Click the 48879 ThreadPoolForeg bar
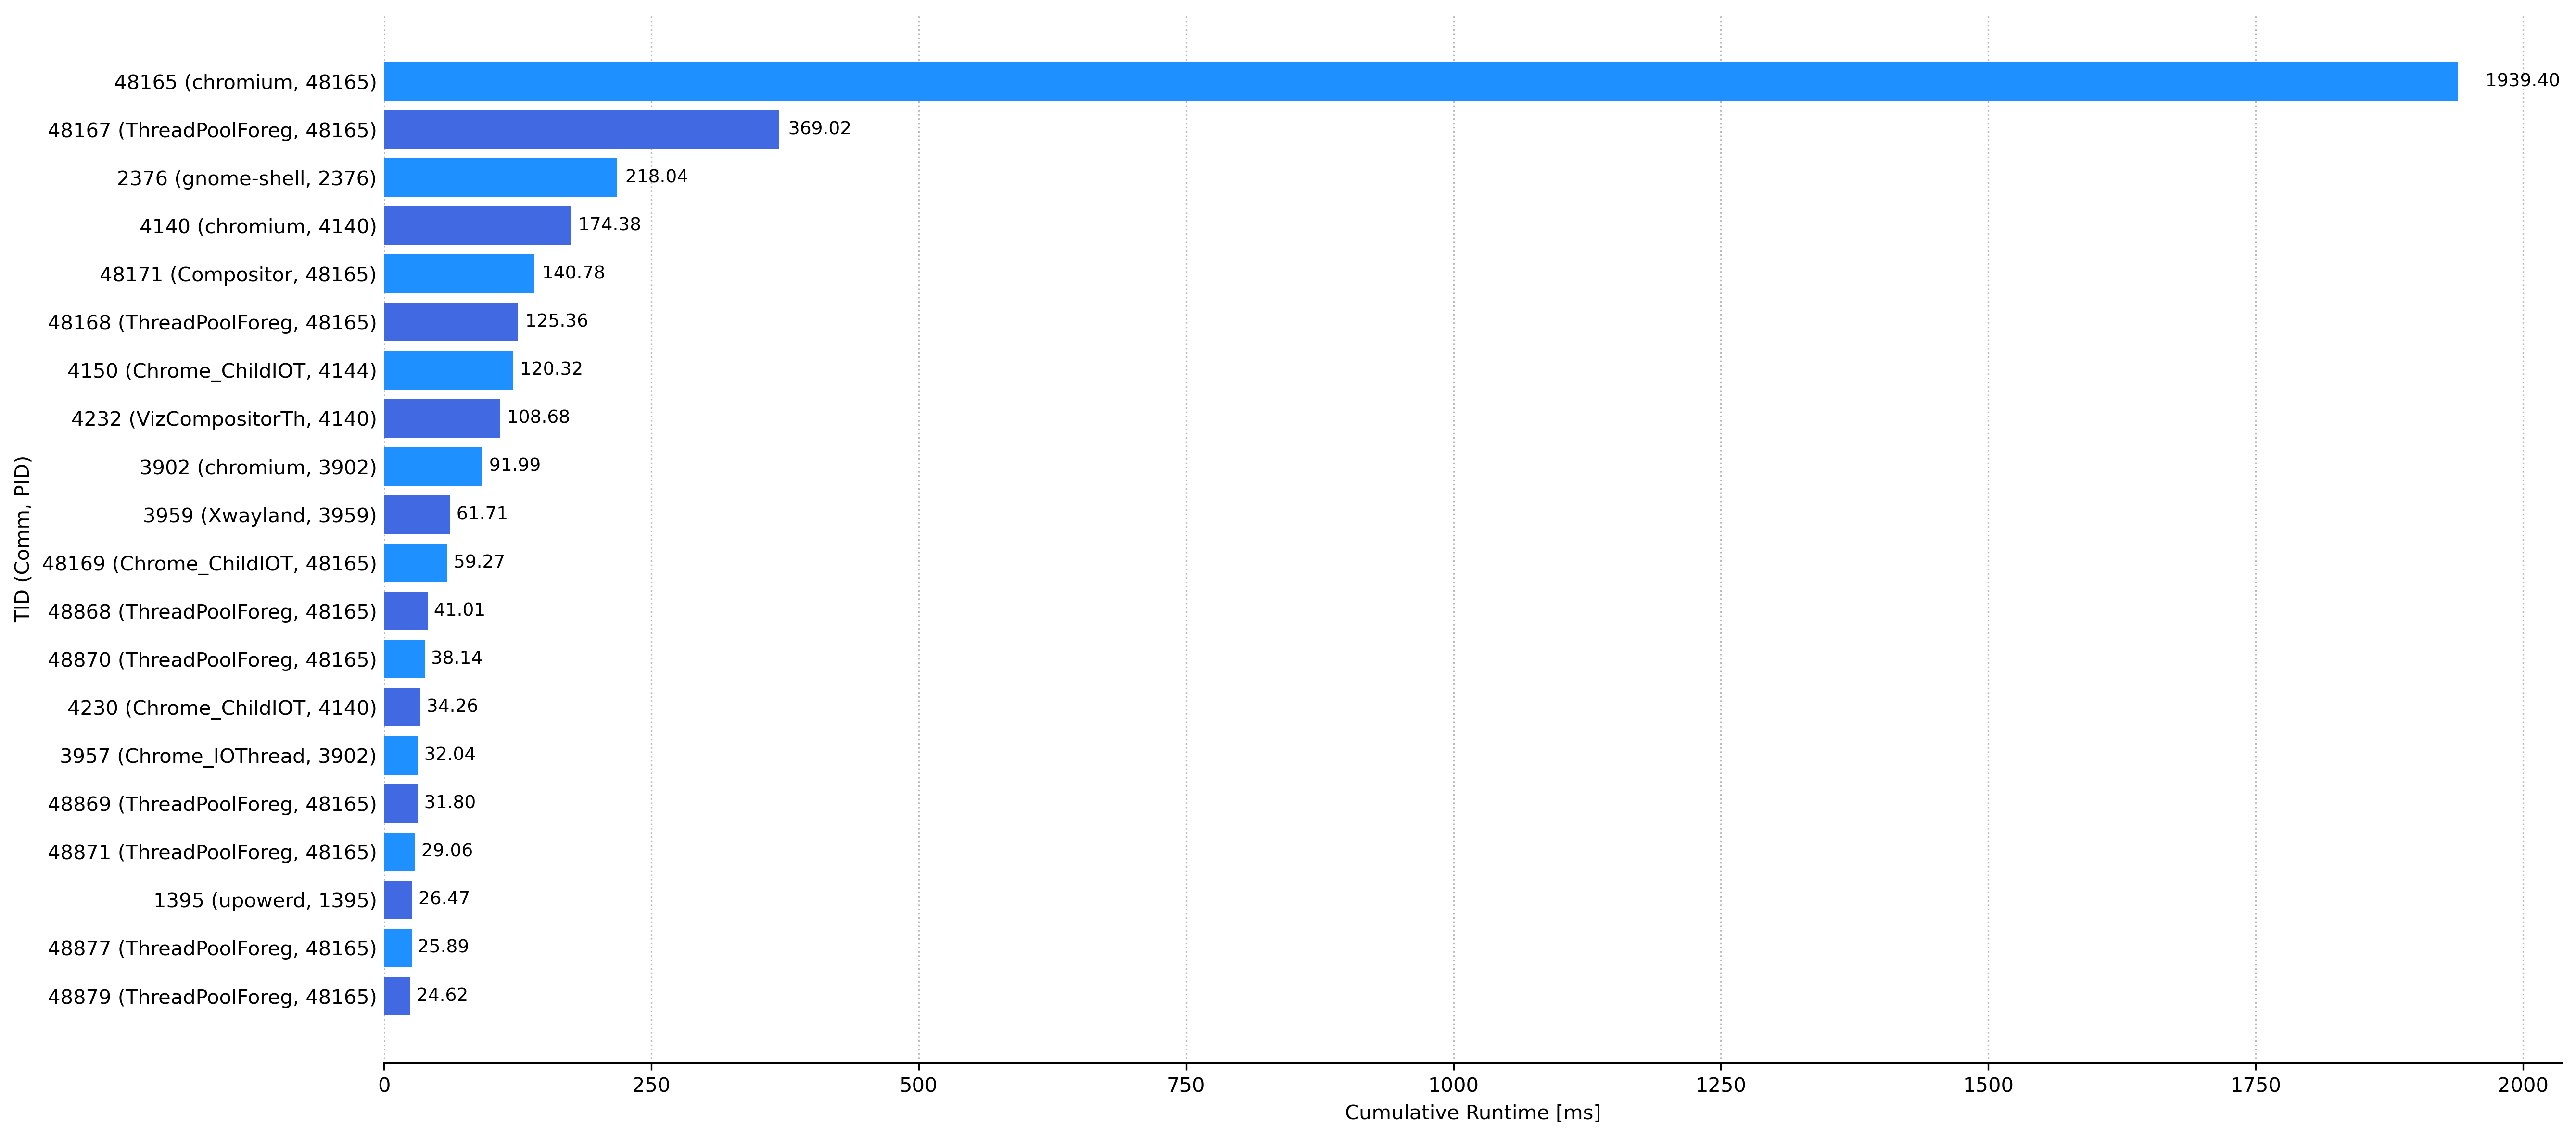 point(397,996)
